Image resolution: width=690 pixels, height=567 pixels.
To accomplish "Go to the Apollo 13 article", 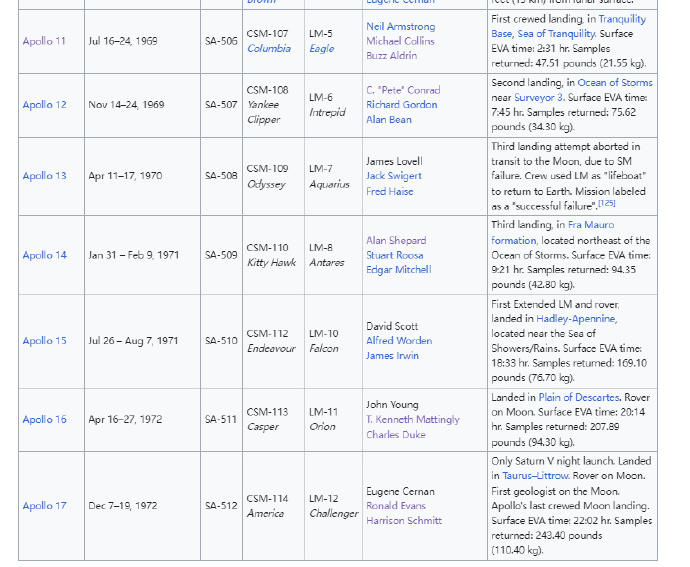I will click(x=44, y=176).
